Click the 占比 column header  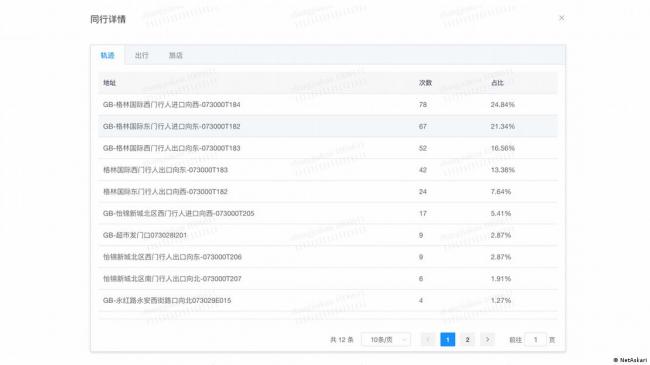(497, 83)
